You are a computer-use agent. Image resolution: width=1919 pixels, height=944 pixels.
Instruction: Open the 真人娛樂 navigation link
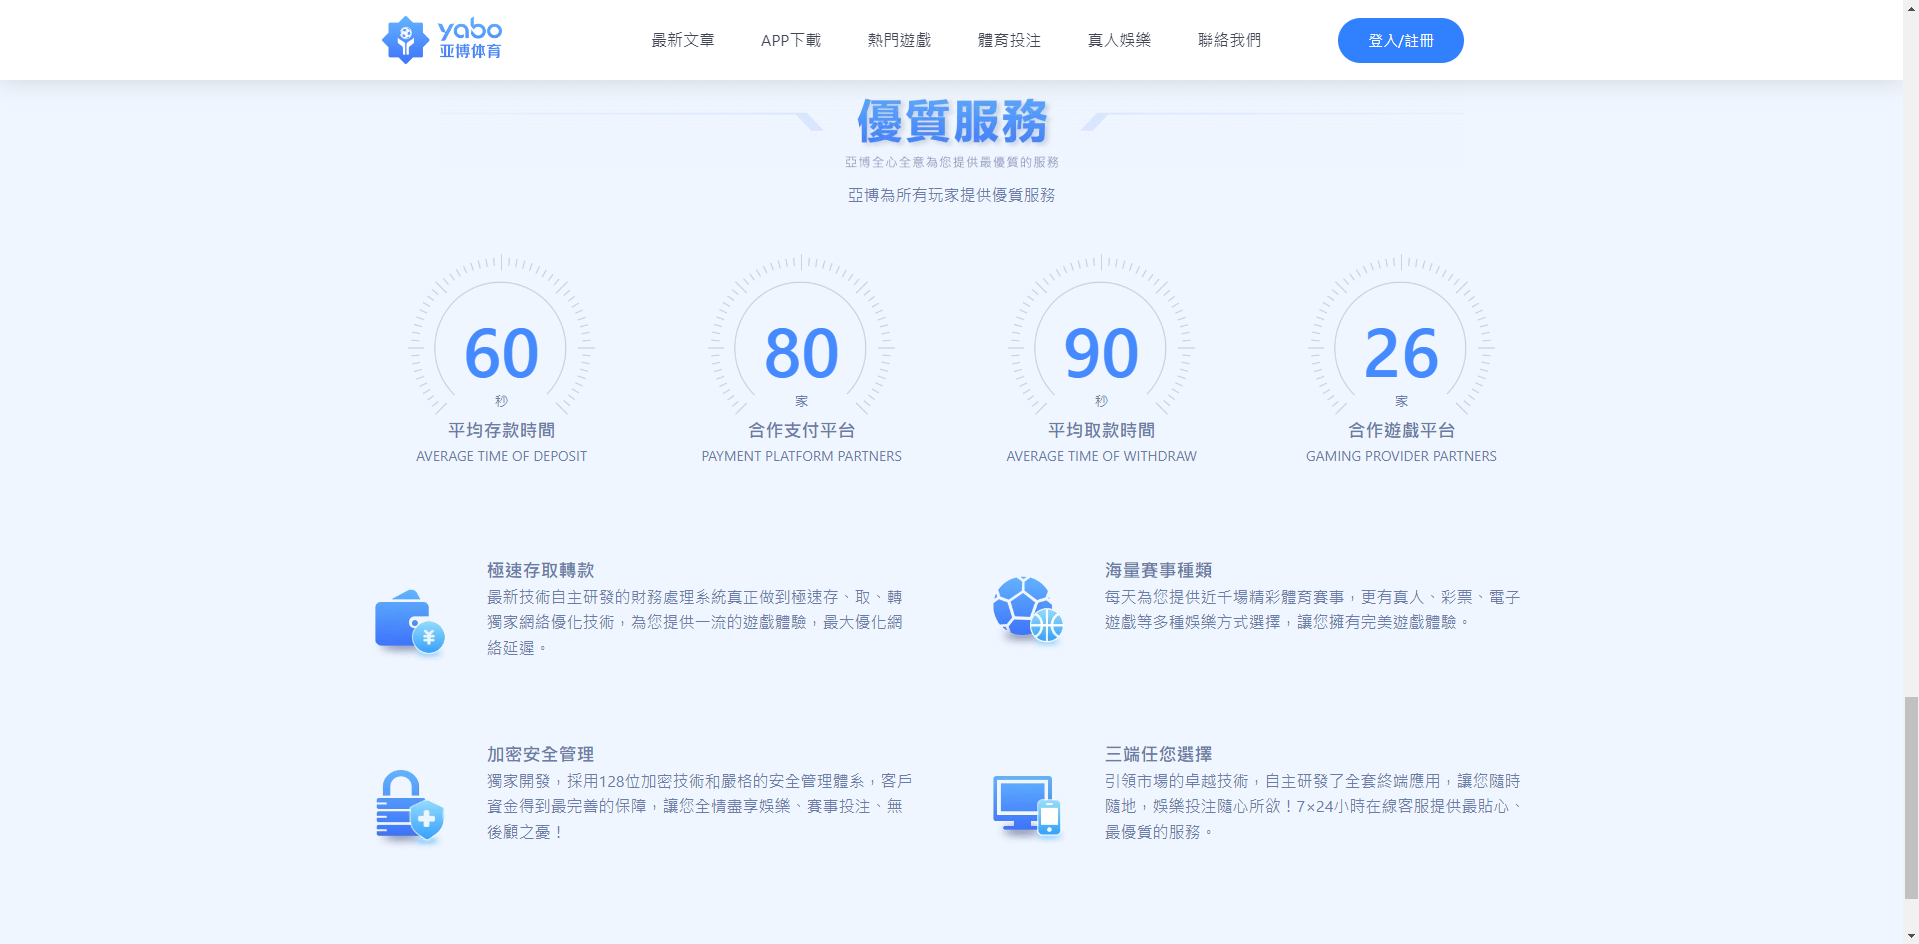pos(1119,40)
